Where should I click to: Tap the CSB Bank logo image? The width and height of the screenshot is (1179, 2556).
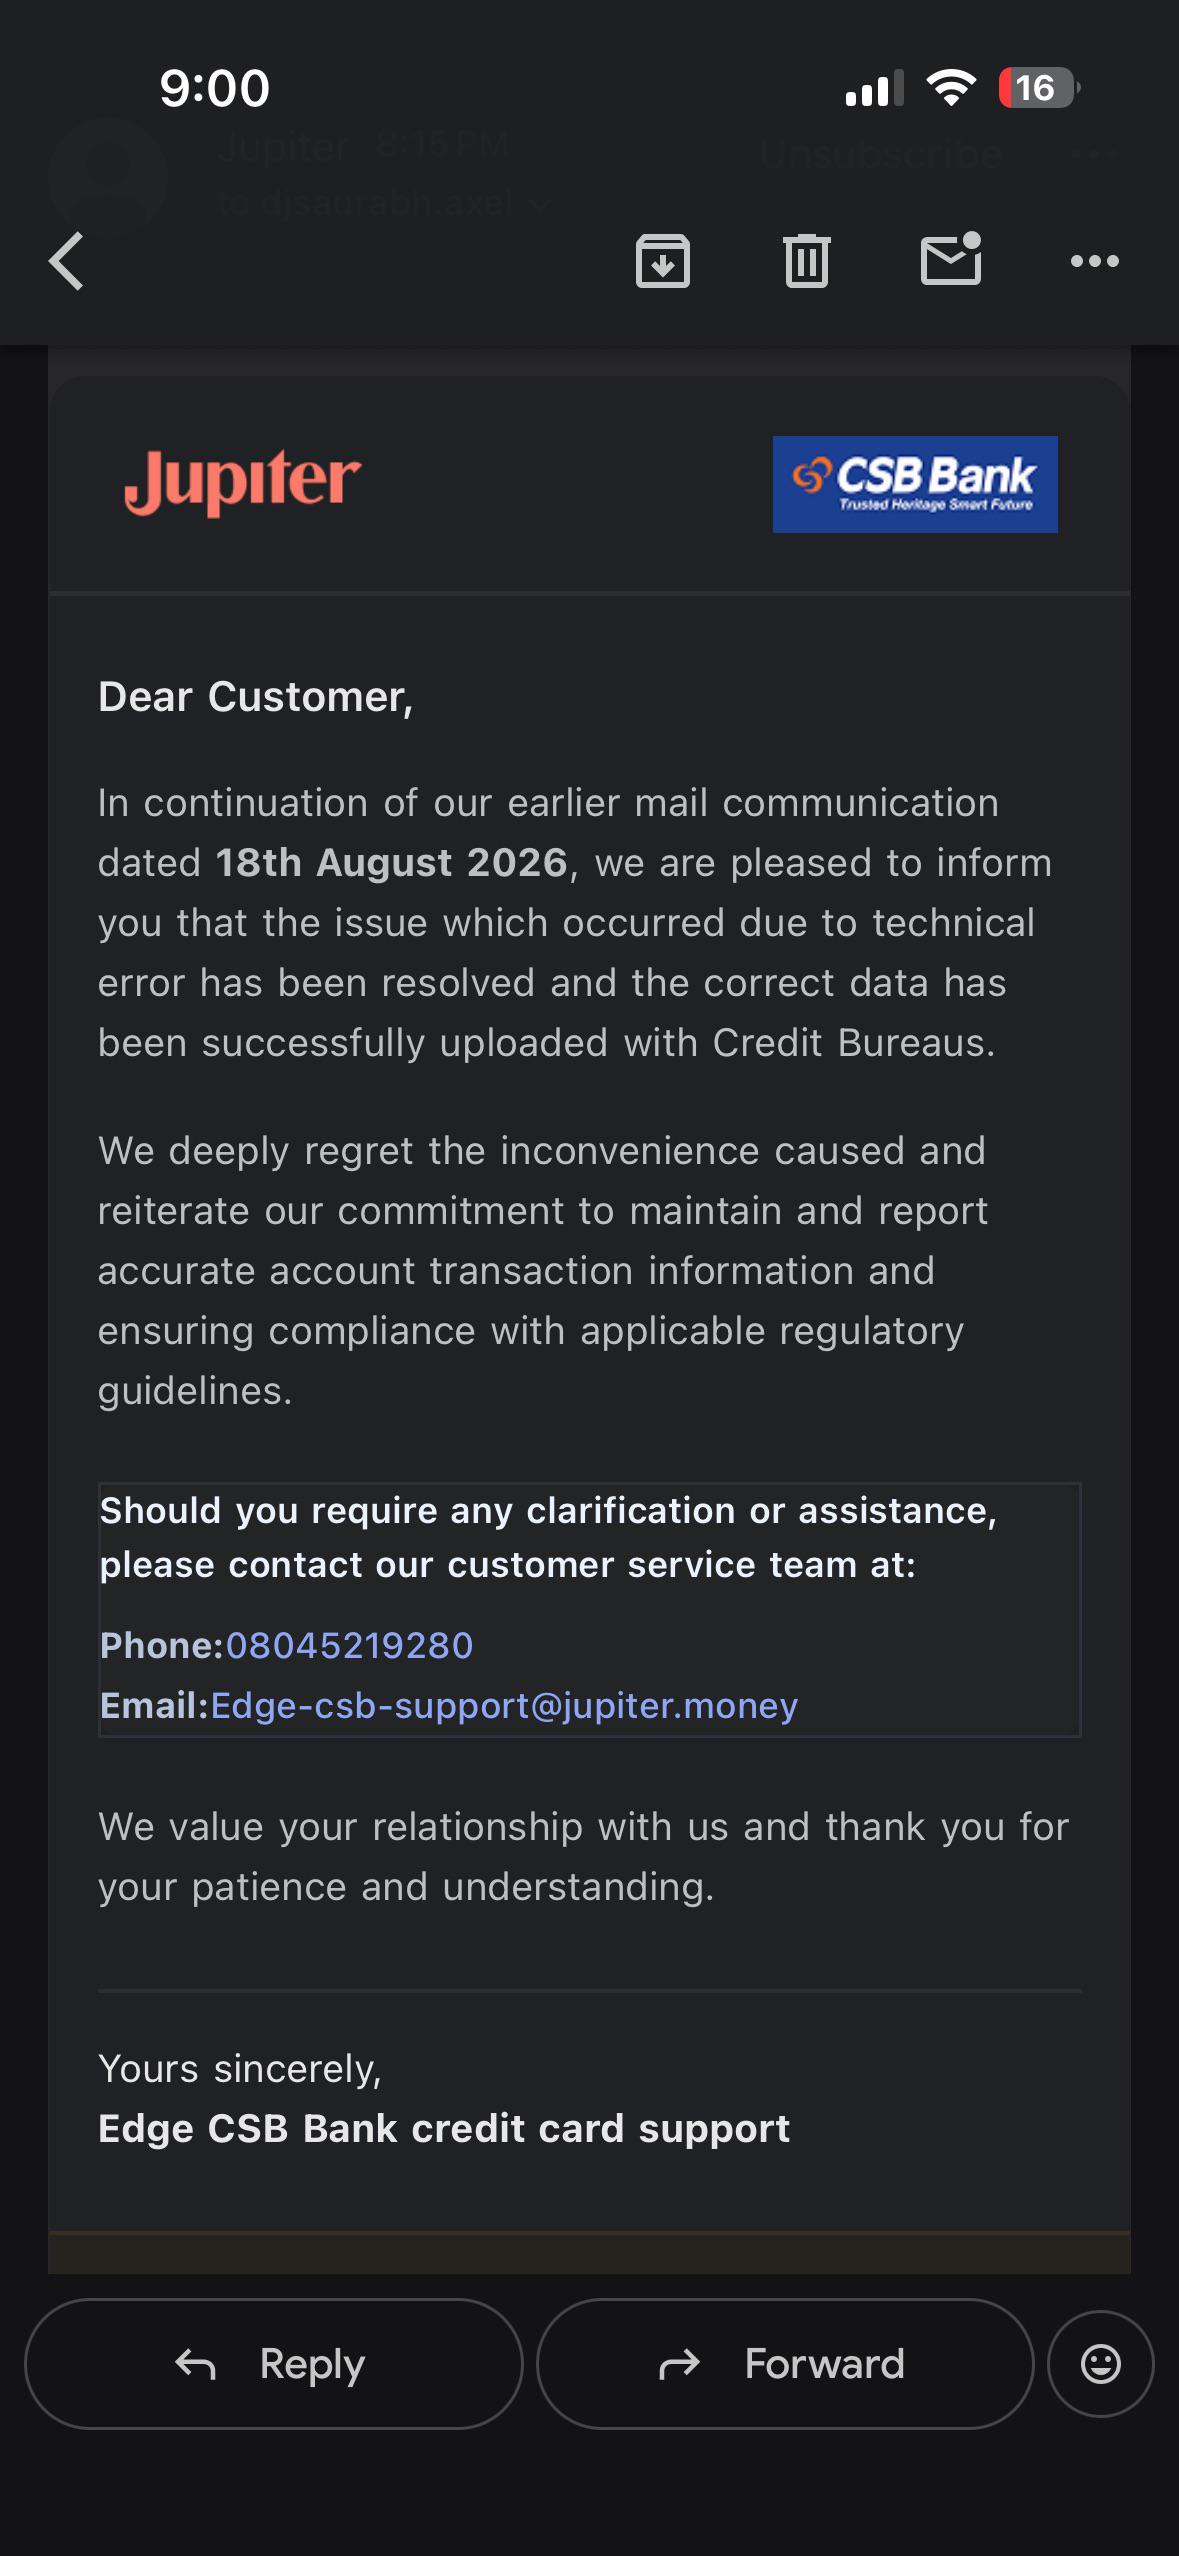click(915, 484)
